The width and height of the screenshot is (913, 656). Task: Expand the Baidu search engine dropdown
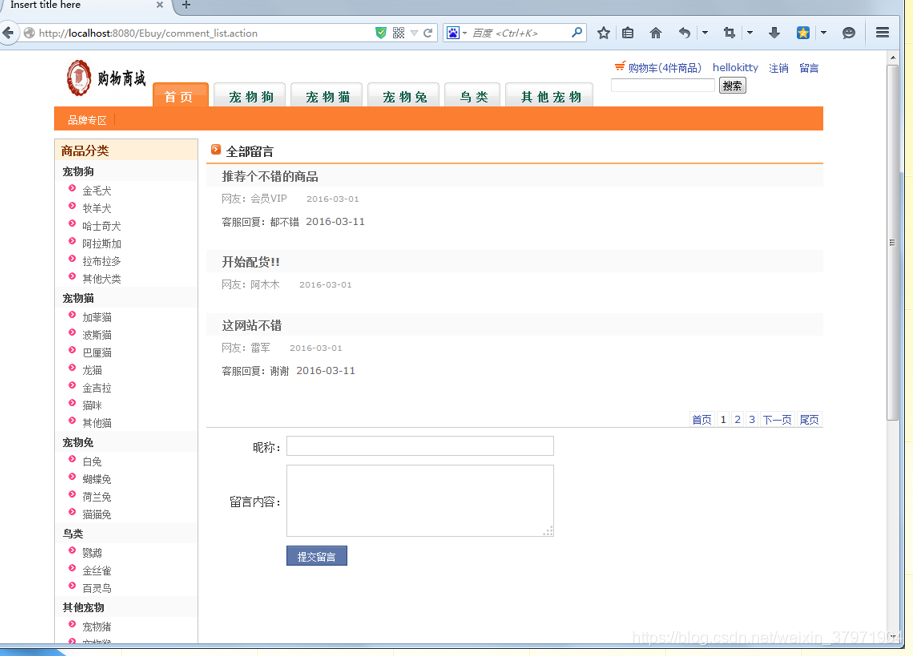pos(465,33)
